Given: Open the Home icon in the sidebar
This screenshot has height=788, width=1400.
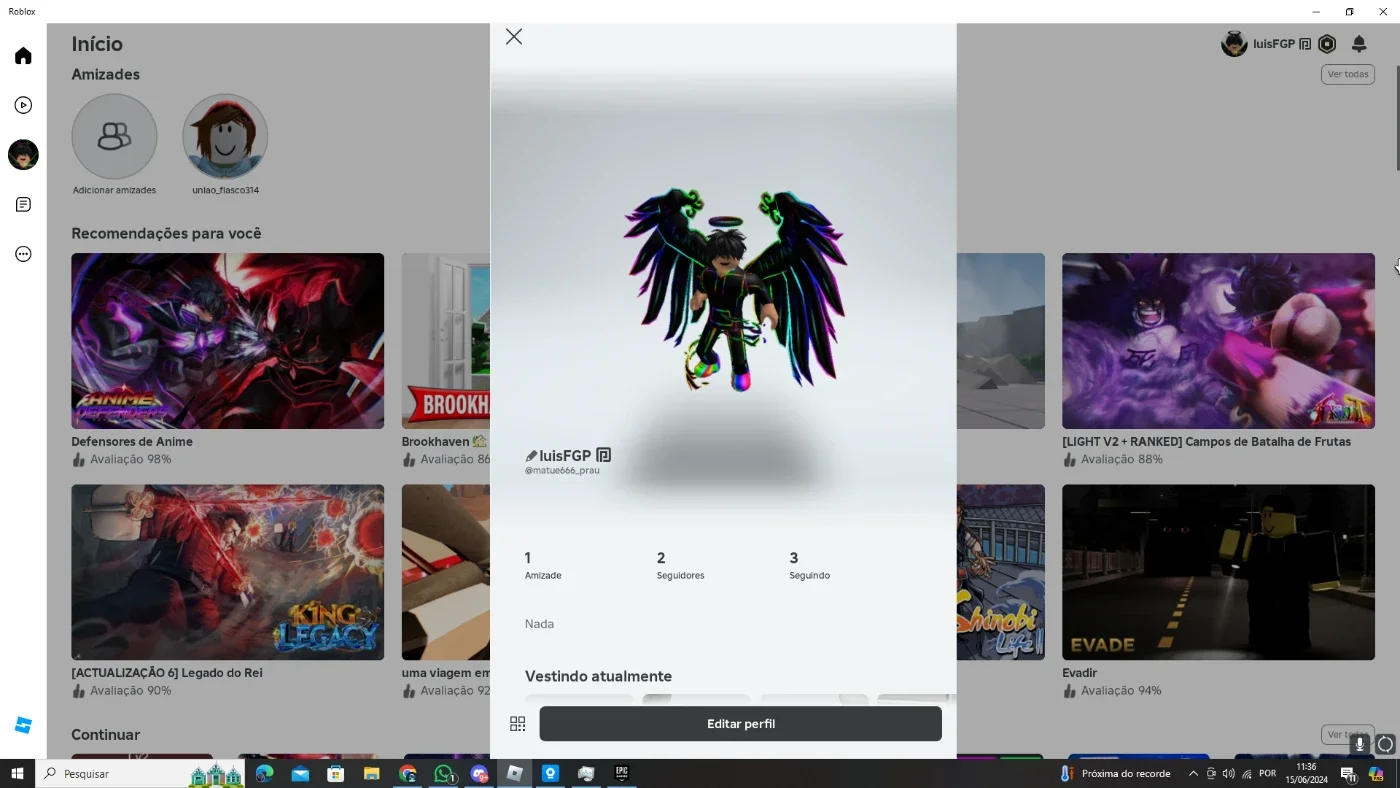Looking at the screenshot, I should pyautogui.click(x=23, y=56).
